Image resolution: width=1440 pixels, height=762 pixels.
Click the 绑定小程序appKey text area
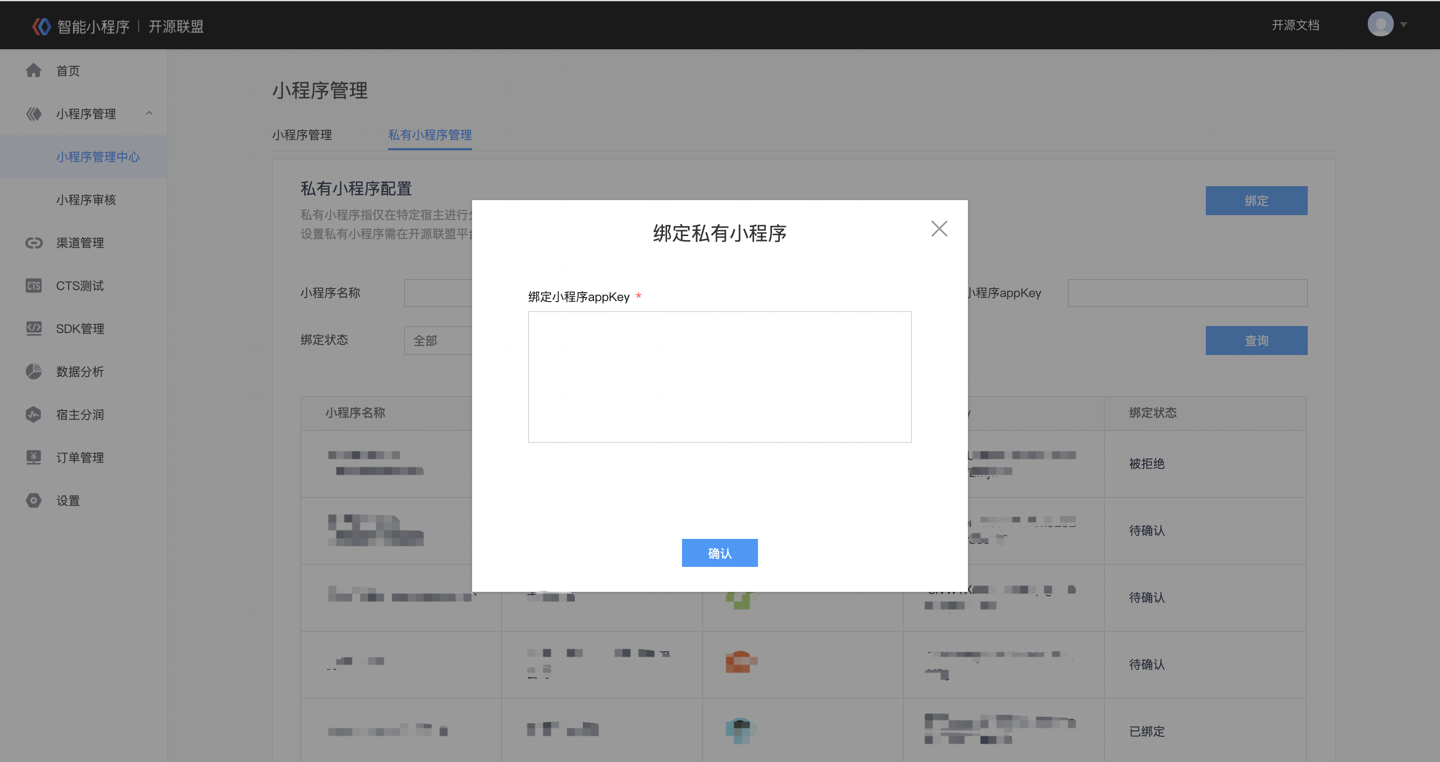pos(720,377)
